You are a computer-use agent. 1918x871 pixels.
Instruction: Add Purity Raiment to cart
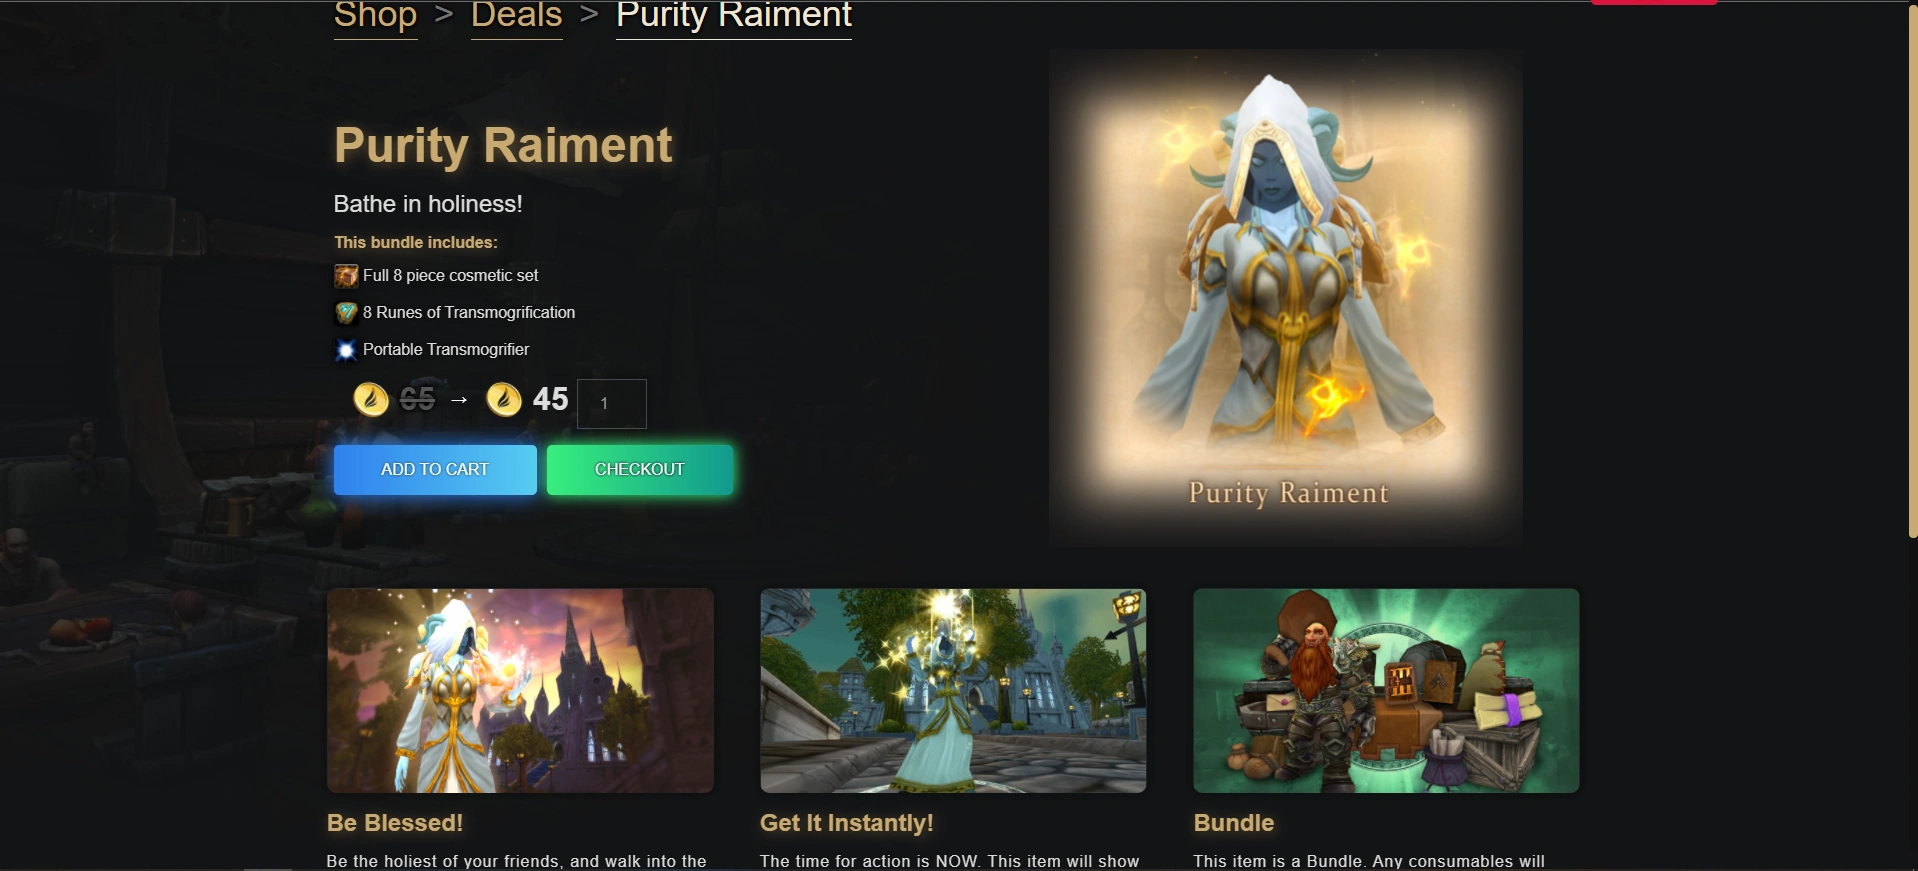tap(435, 470)
